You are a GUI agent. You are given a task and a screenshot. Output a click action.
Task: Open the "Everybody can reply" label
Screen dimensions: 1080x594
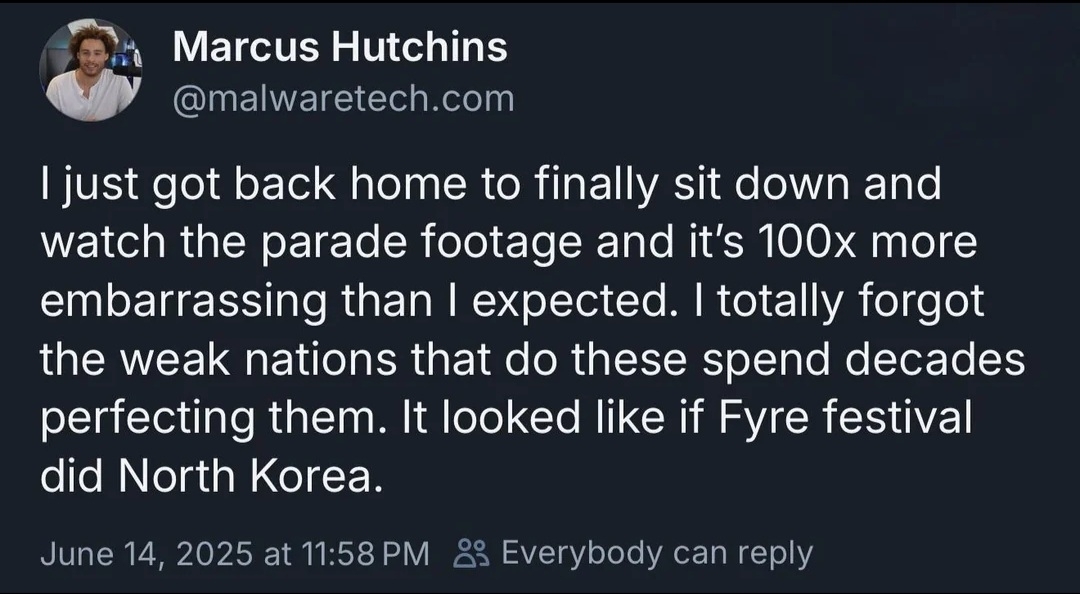[x=657, y=553]
